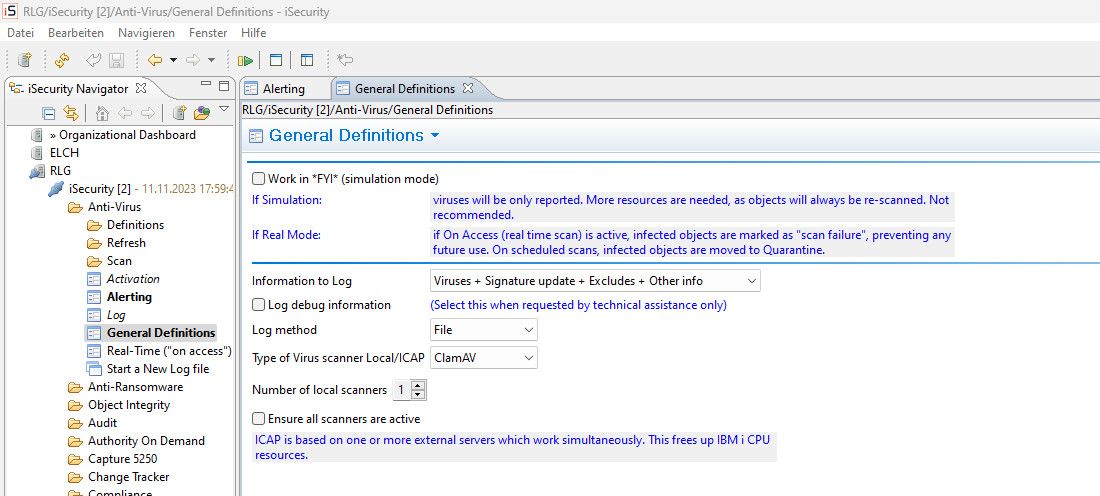Click the single window layout toolbar icon
The width and height of the screenshot is (1100, 496).
click(x=276, y=60)
